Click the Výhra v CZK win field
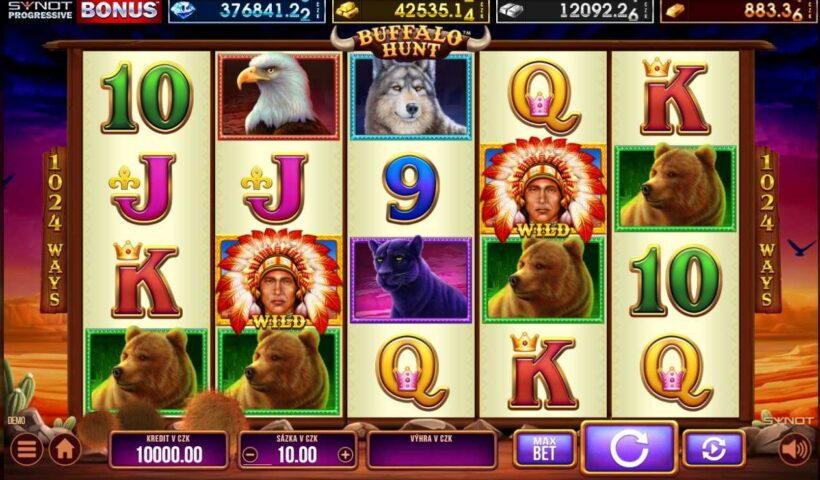This screenshot has width=820, height=480. (x=431, y=449)
